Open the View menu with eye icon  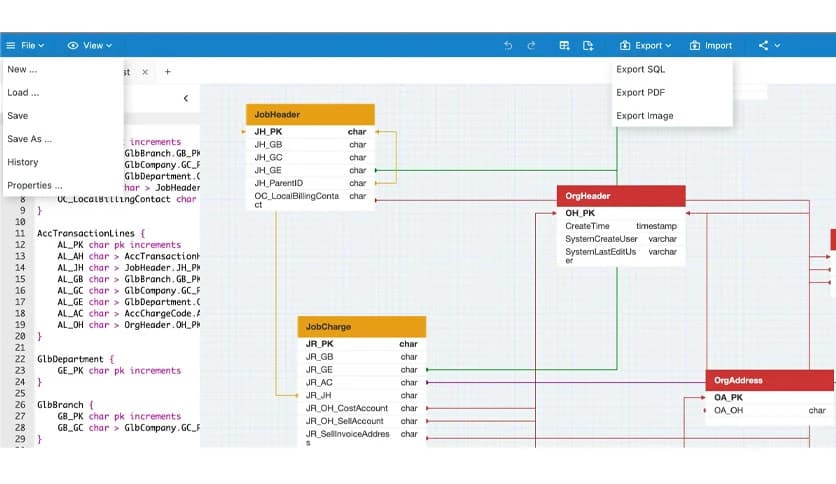[90, 46]
